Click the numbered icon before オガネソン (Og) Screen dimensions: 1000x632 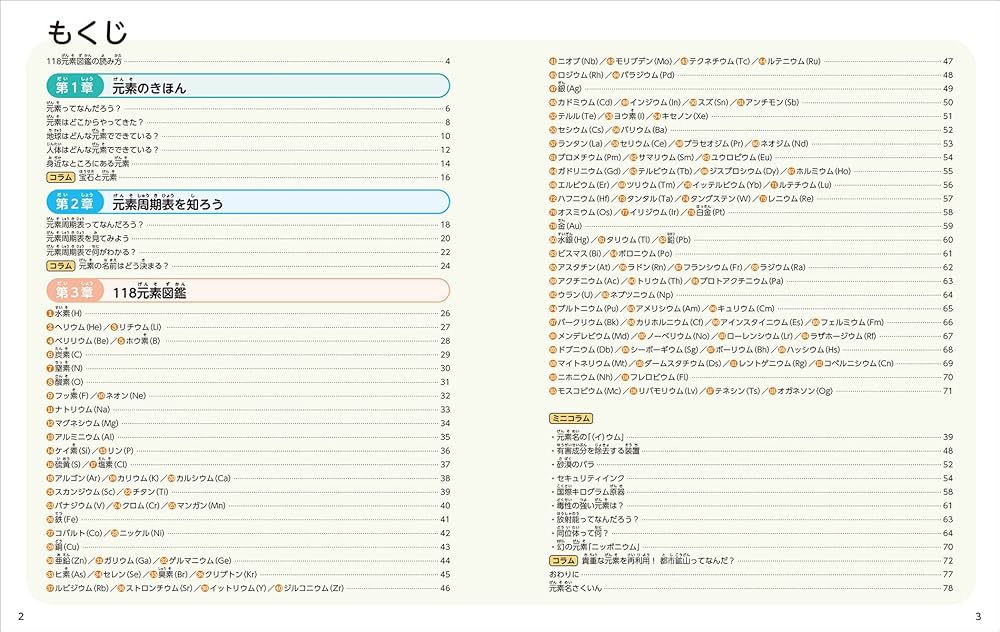point(770,389)
